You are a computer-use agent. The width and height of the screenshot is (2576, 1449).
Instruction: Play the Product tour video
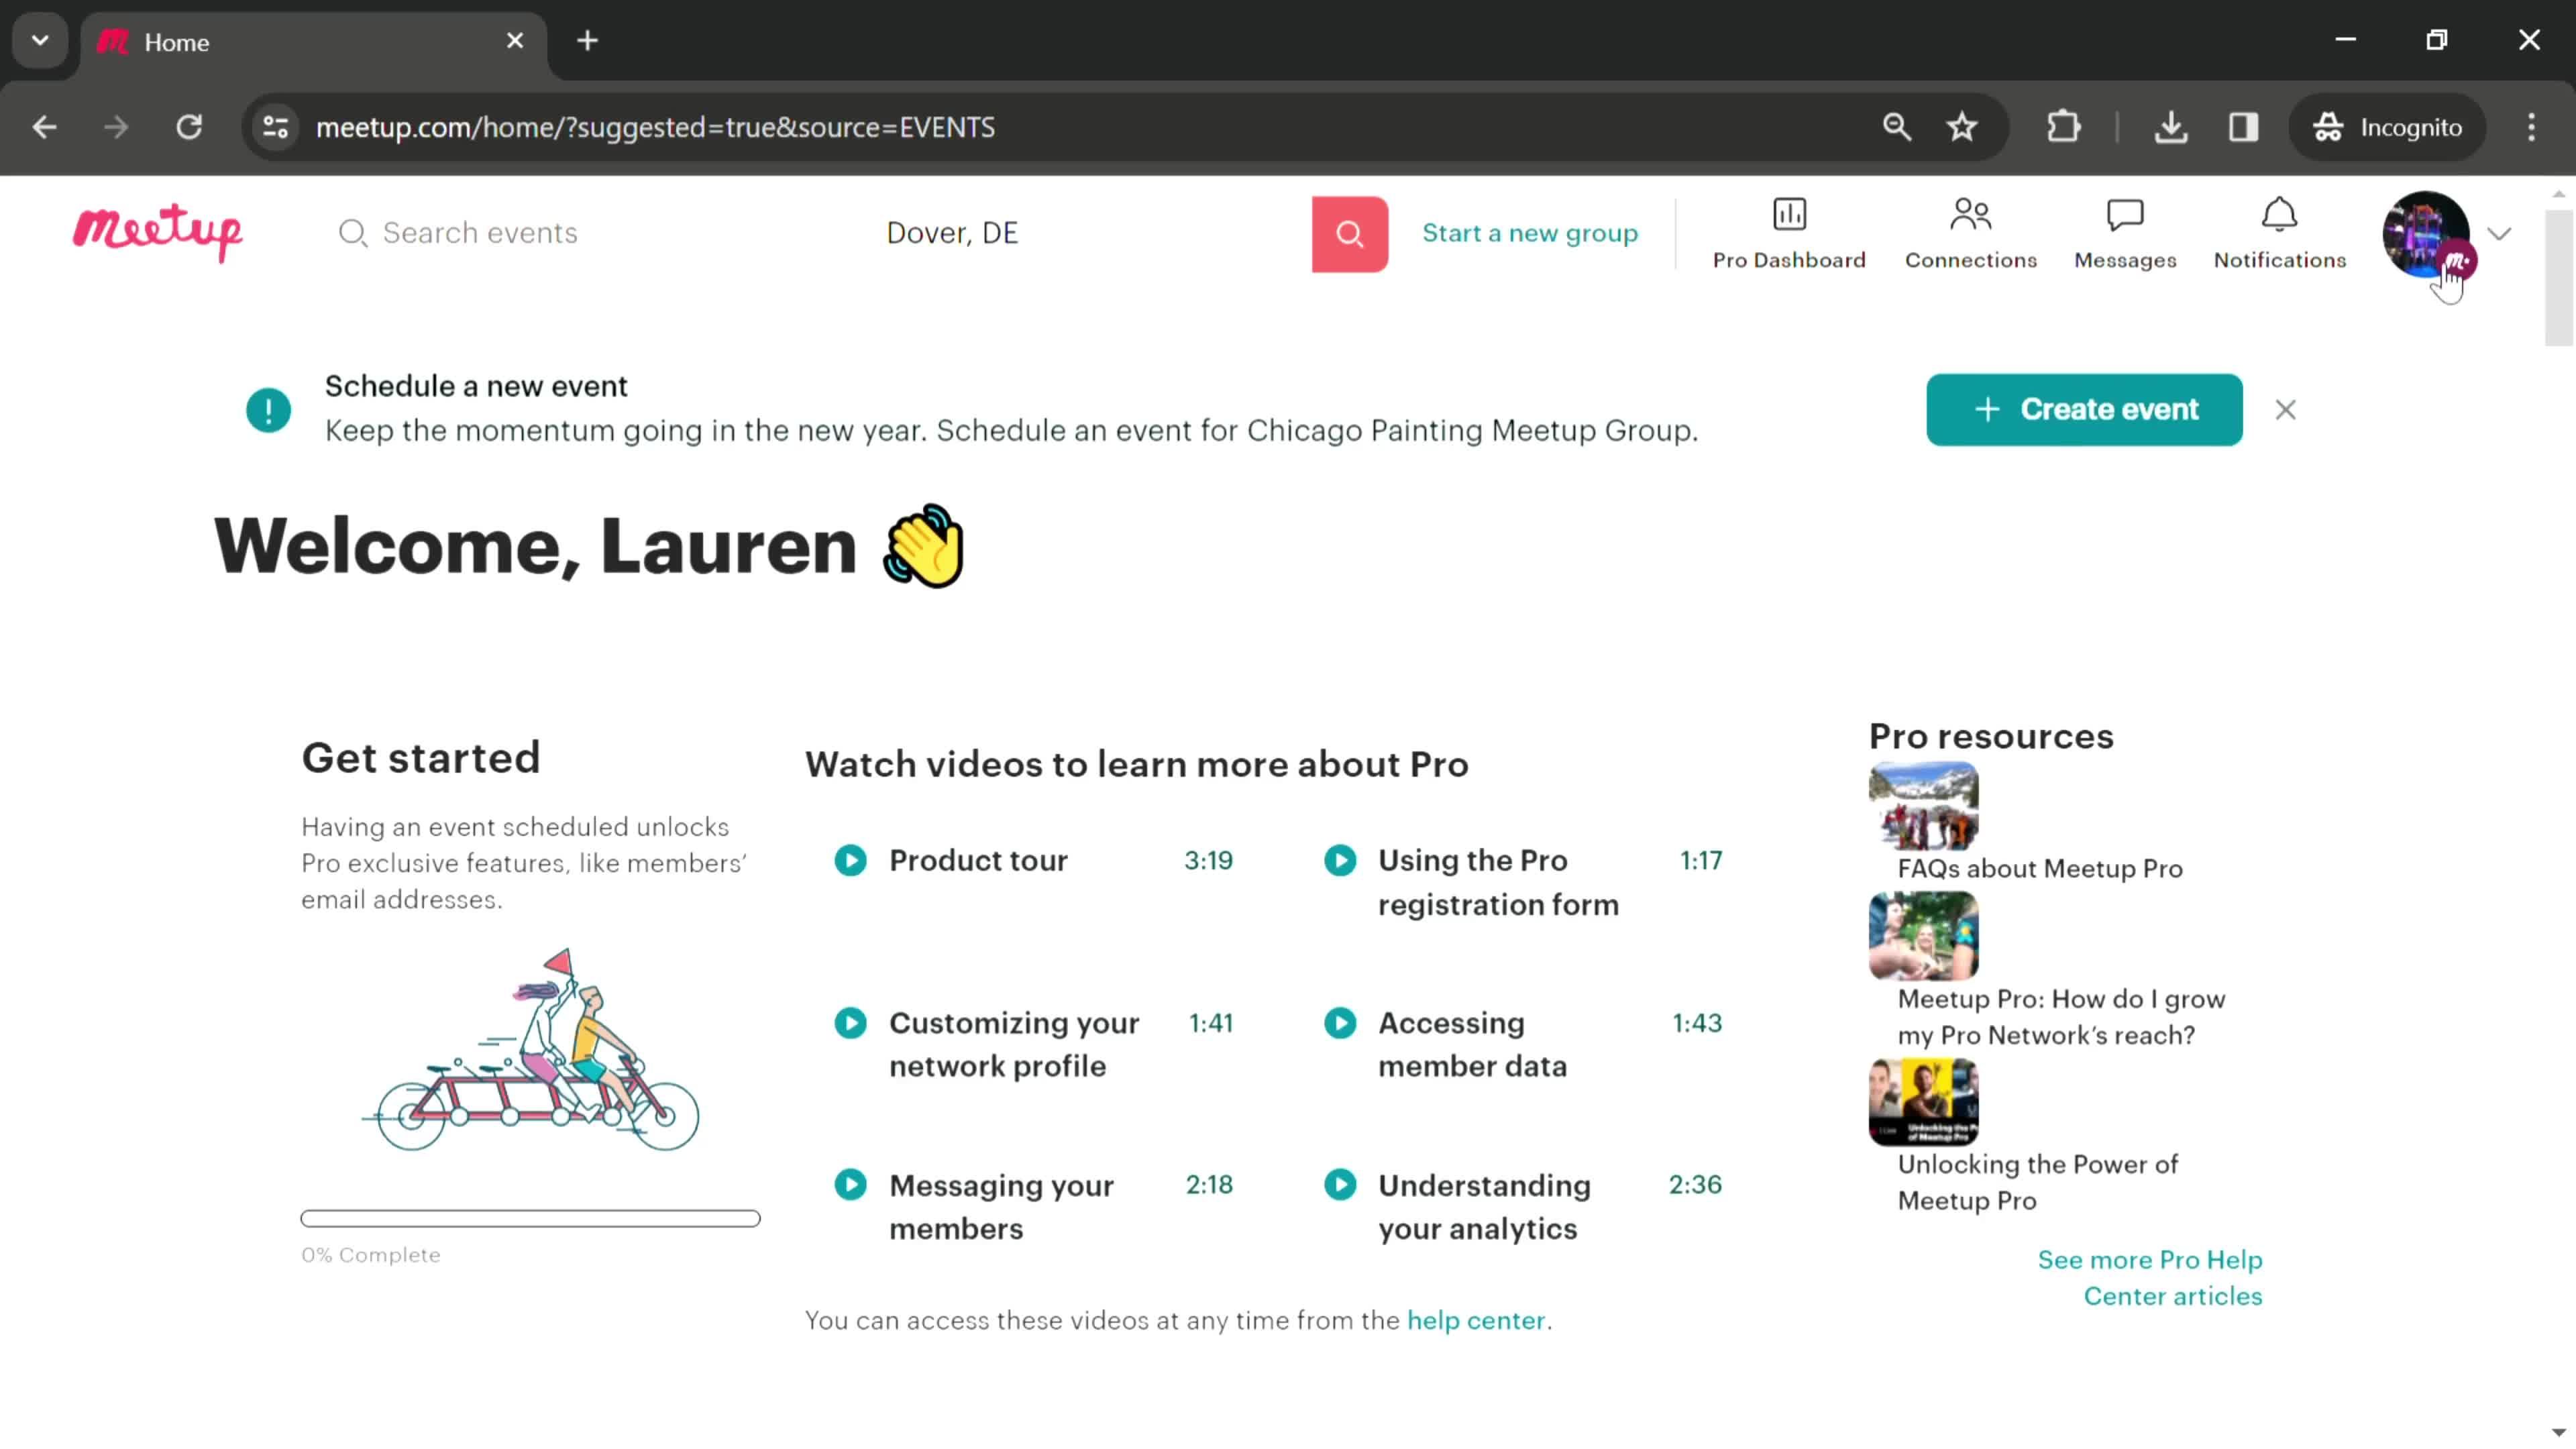[x=851, y=860]
